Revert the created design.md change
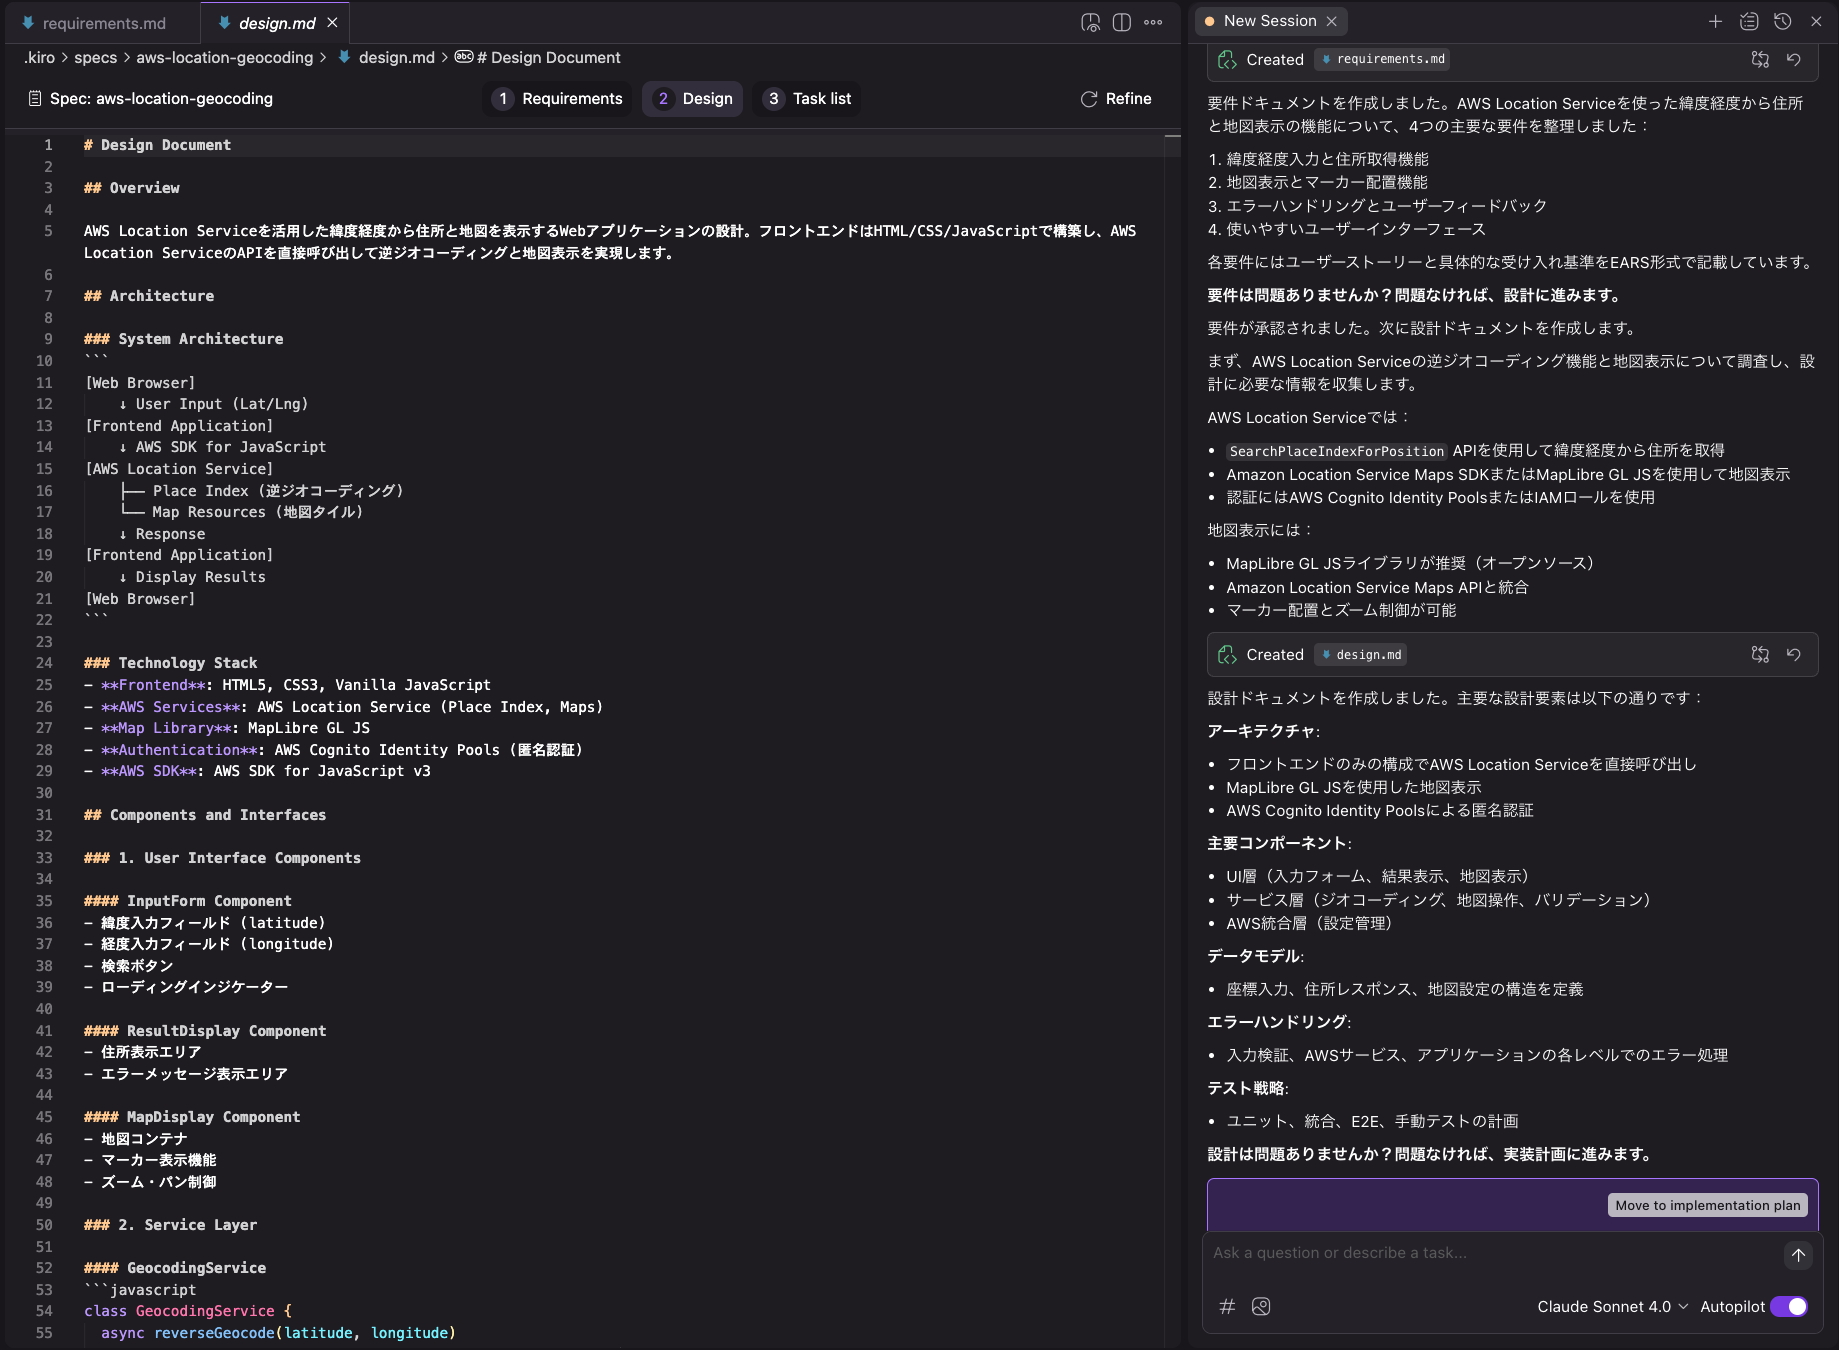Image resolution: width=1839 pixels, height=1350 pixels. pos(1794,655)
